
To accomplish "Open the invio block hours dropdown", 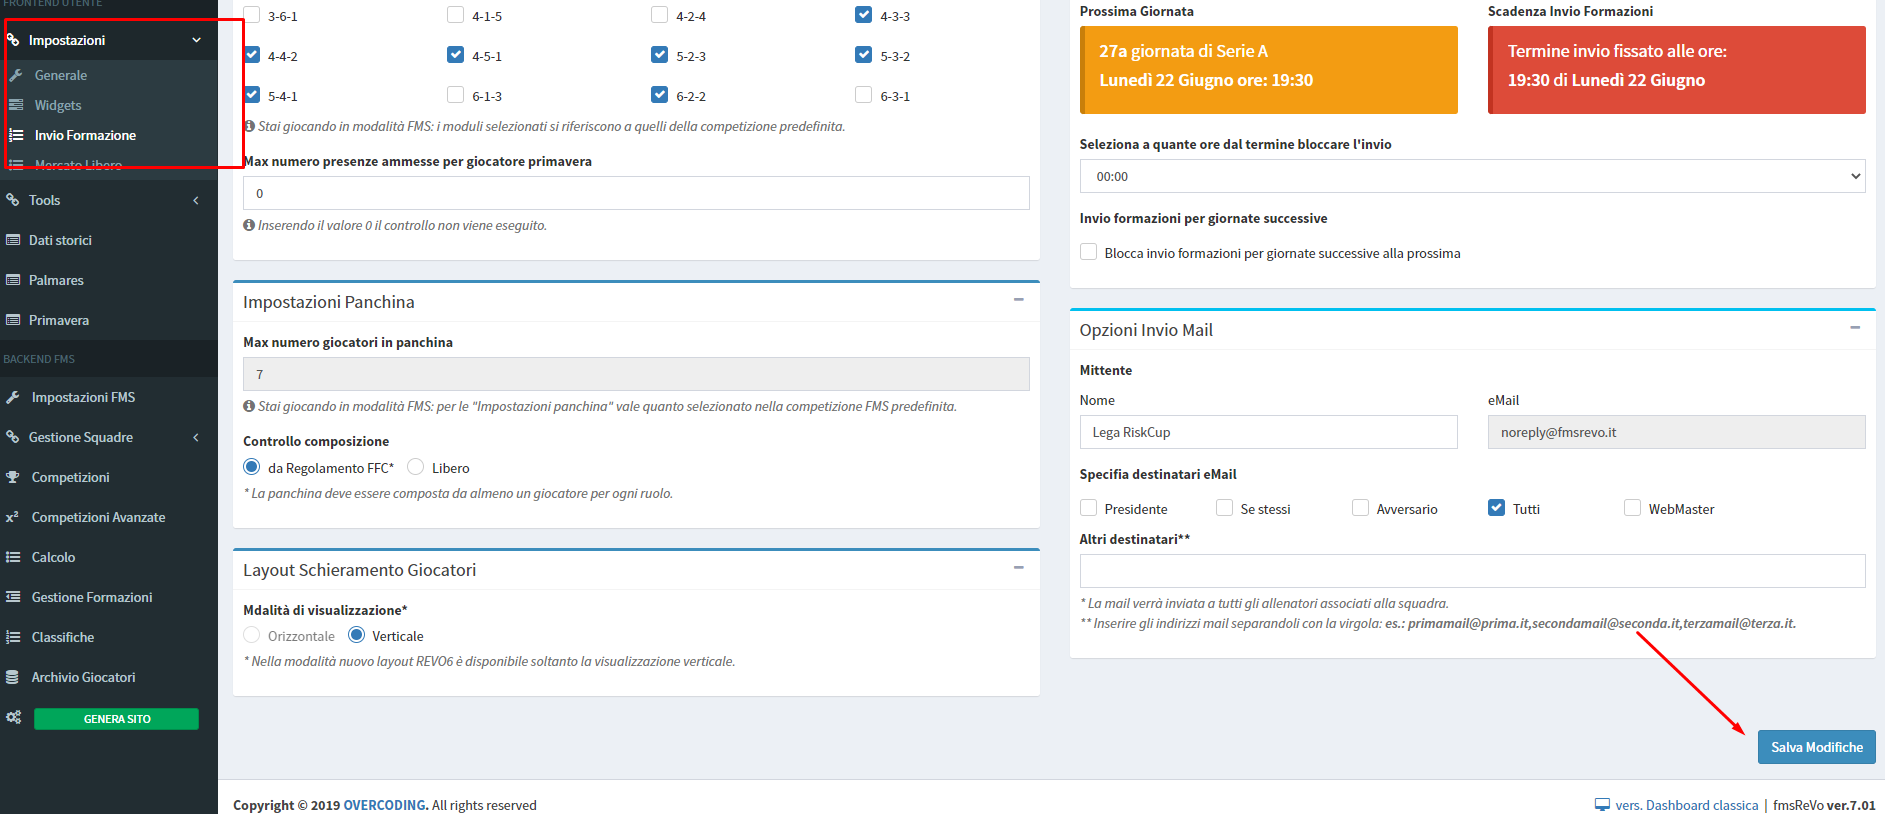I will pos(1472,176).
